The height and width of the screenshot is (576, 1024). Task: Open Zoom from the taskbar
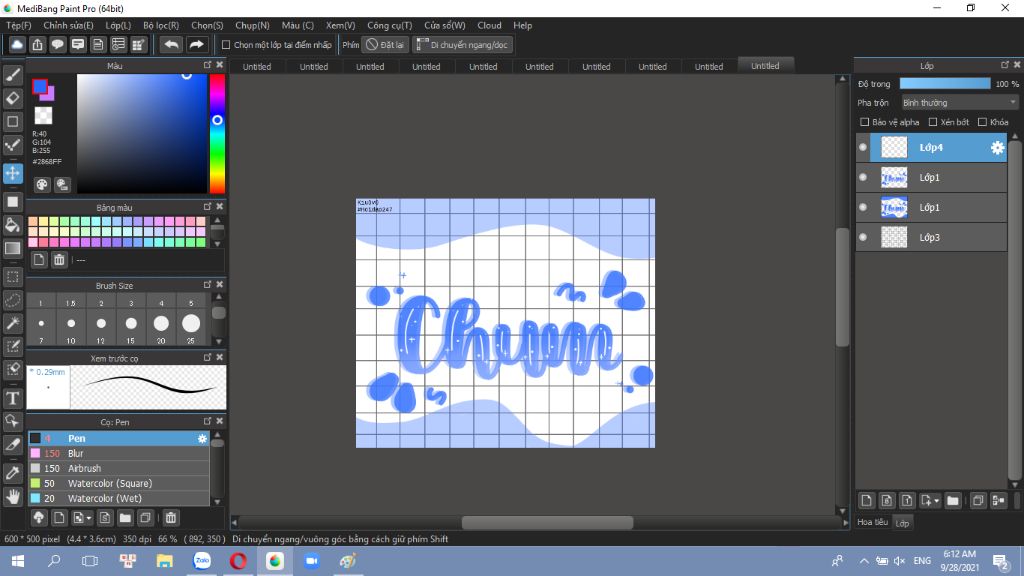click(x=312, y=561)
